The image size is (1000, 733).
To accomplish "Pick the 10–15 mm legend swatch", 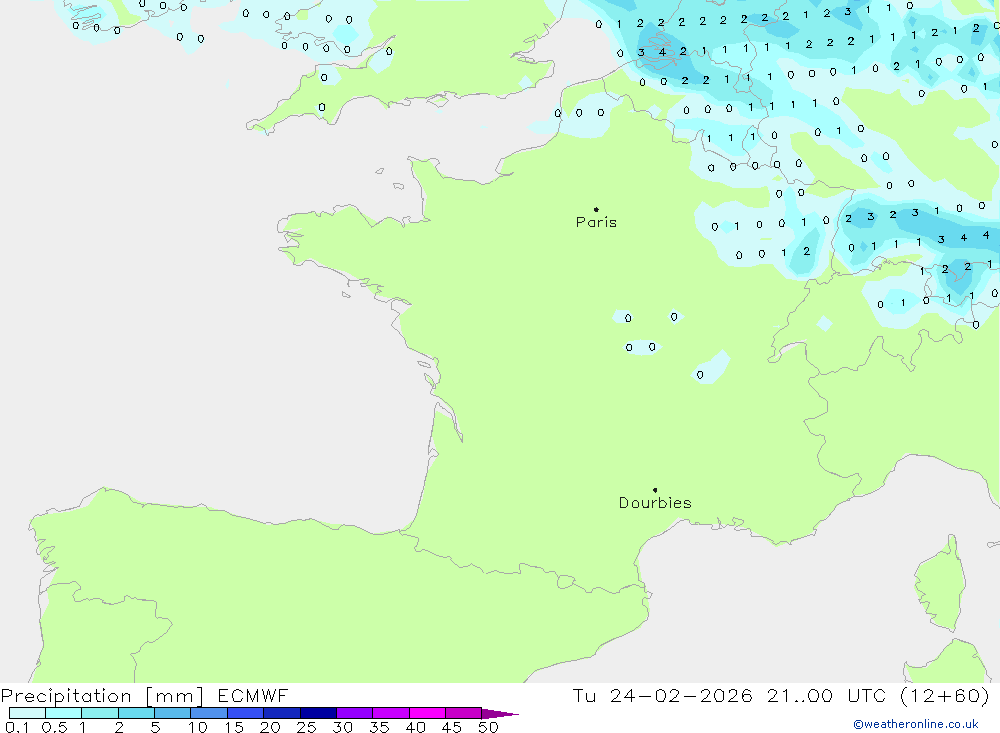I will pos(209,713).
